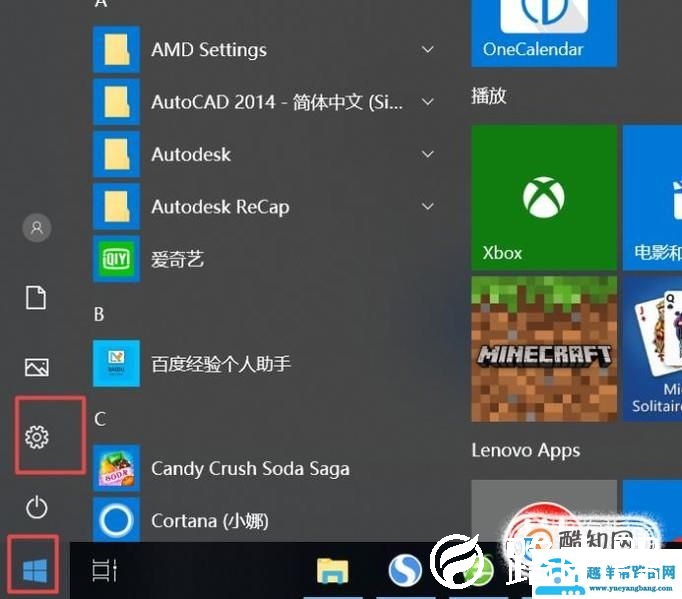Click the Cortana circle icon

[x=116, y=520]
